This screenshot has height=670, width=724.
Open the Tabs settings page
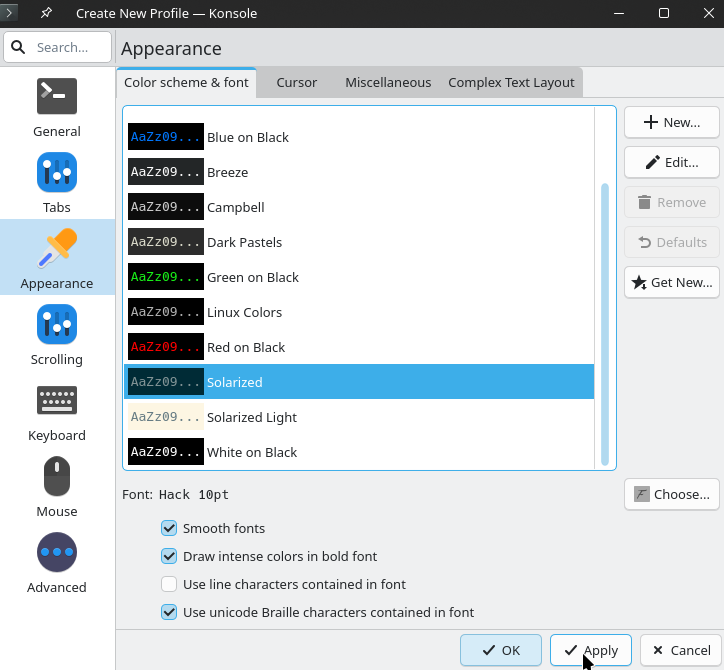(57, 183)
